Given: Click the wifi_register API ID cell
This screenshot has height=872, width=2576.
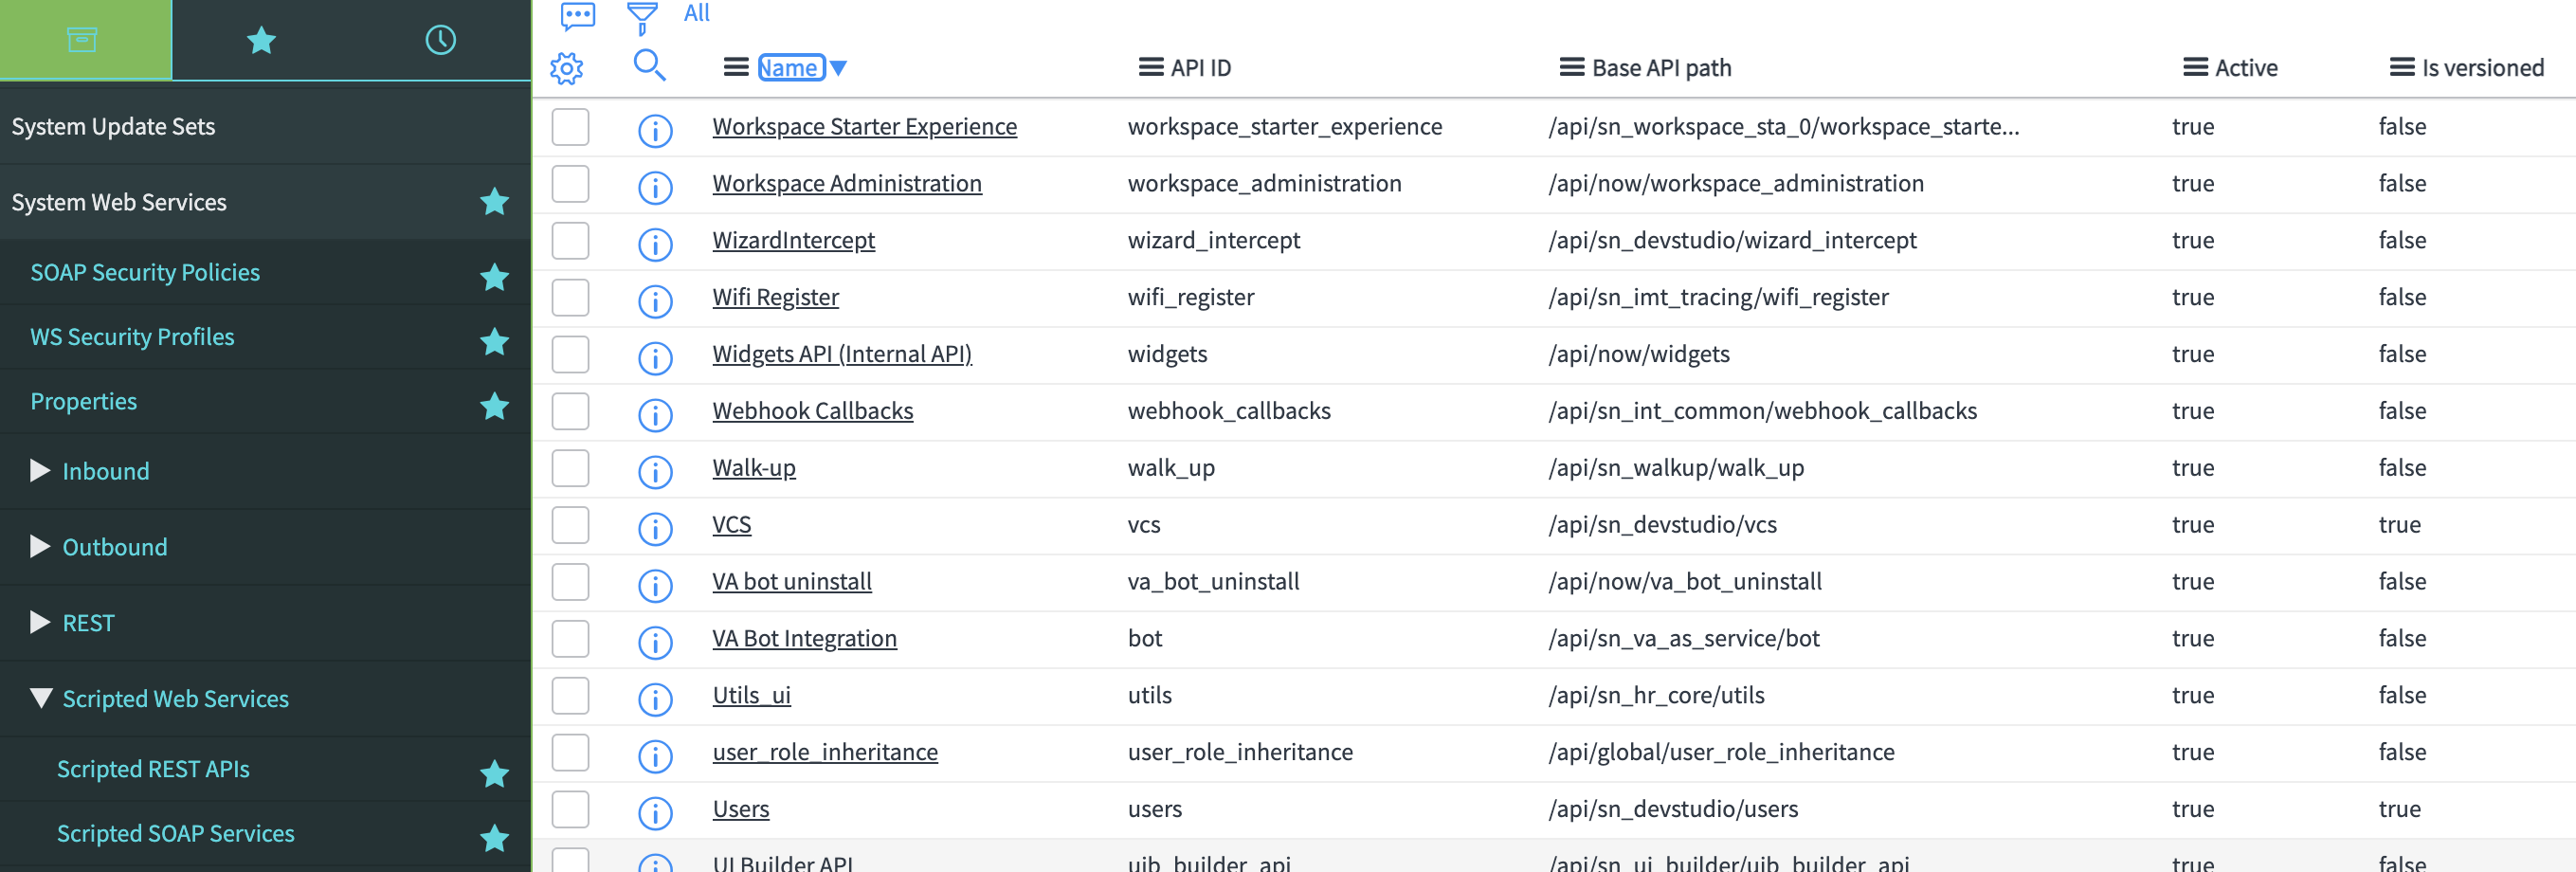Looking at the screenshot, I should pyautogui.click(x=1190, y=297).
